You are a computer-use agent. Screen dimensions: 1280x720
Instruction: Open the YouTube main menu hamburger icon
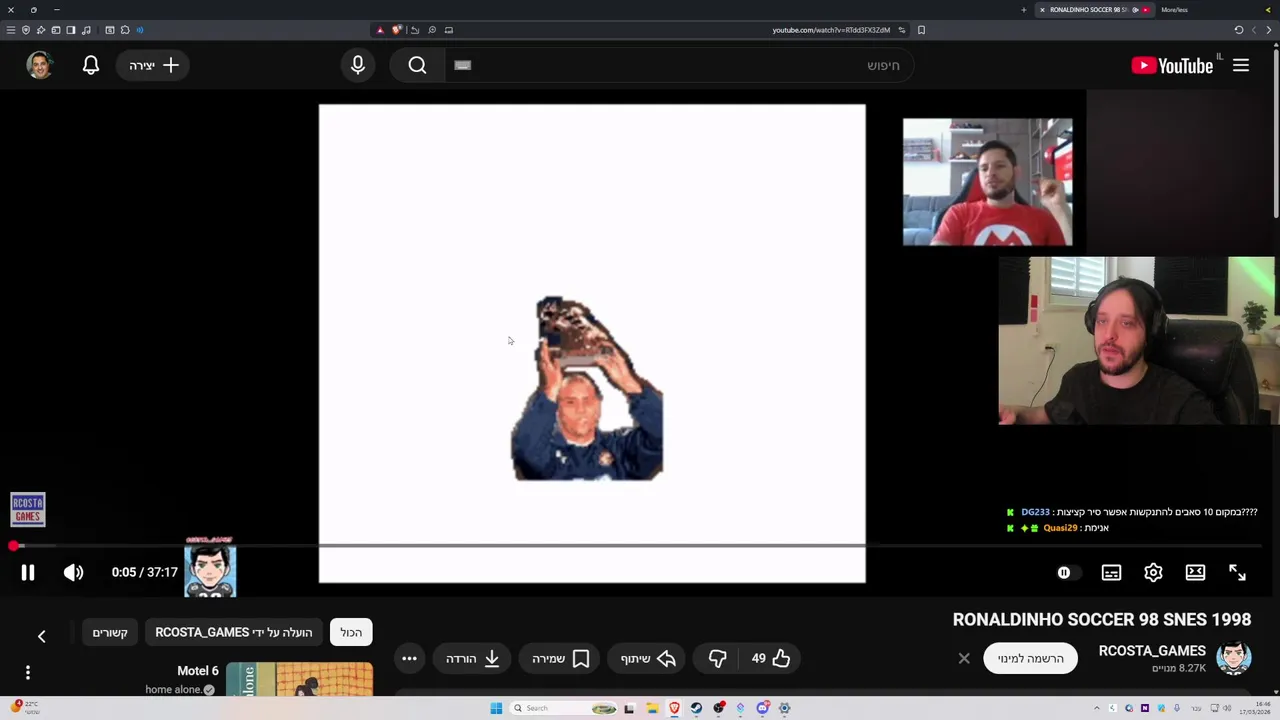[1241, 65]
